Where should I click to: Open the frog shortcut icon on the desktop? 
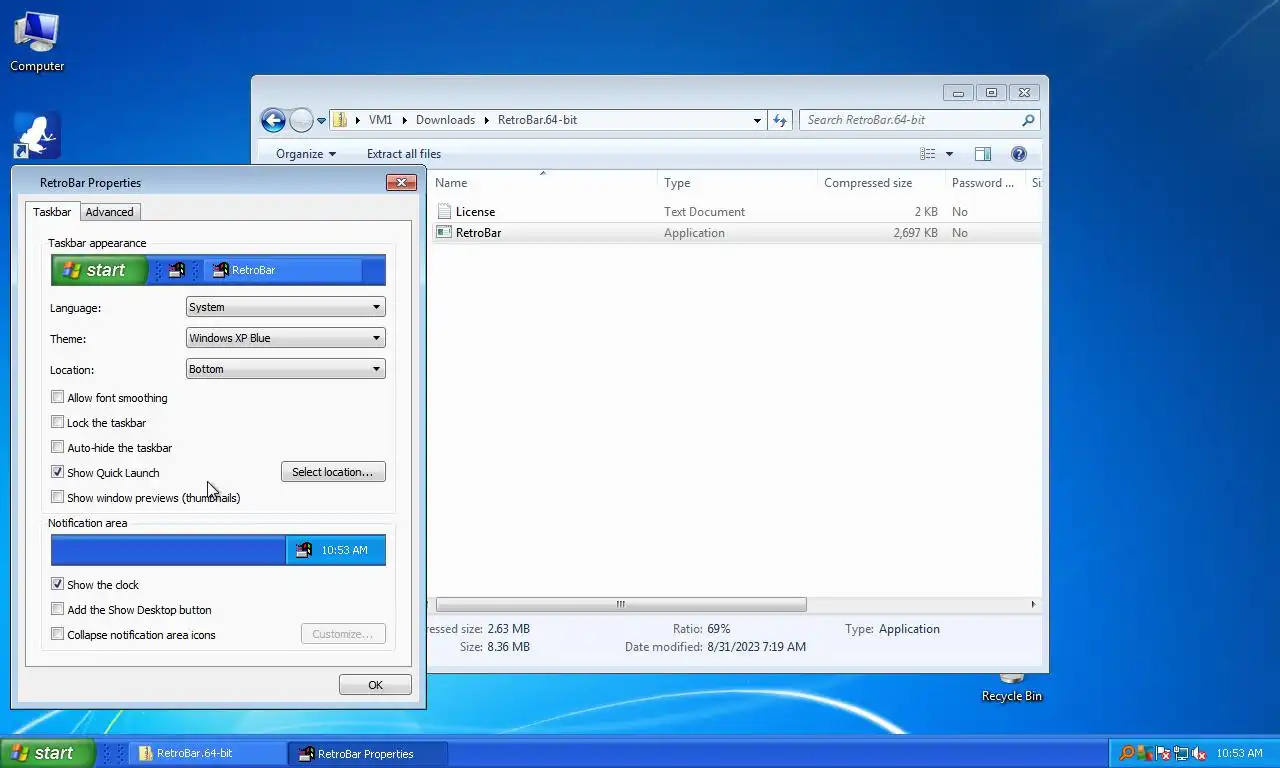pyautogui.click(x=37, y=135)
